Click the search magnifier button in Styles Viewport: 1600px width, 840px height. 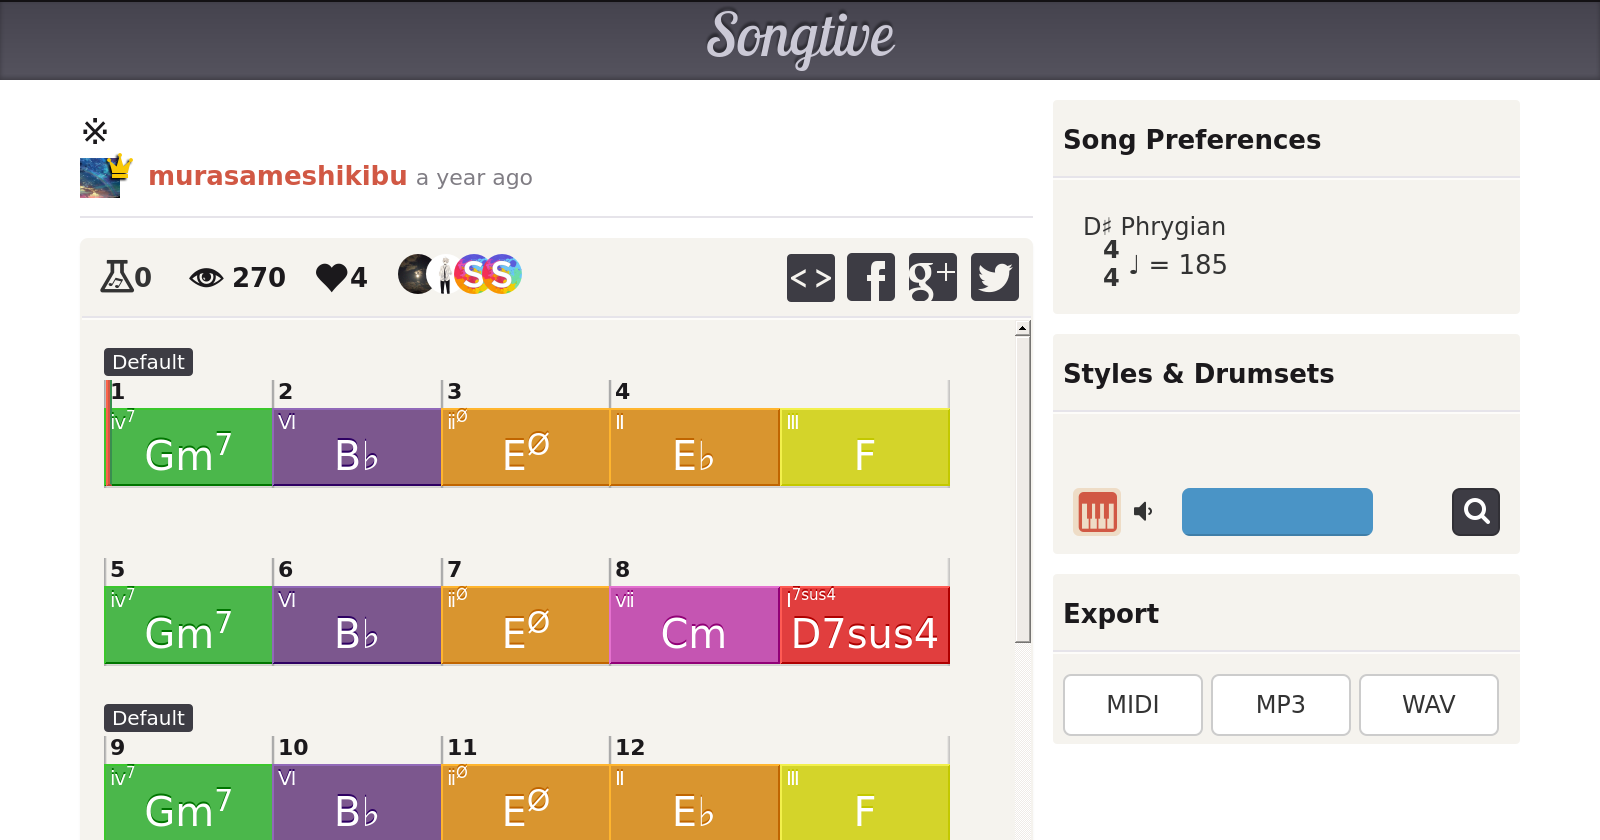[1475, 512]
